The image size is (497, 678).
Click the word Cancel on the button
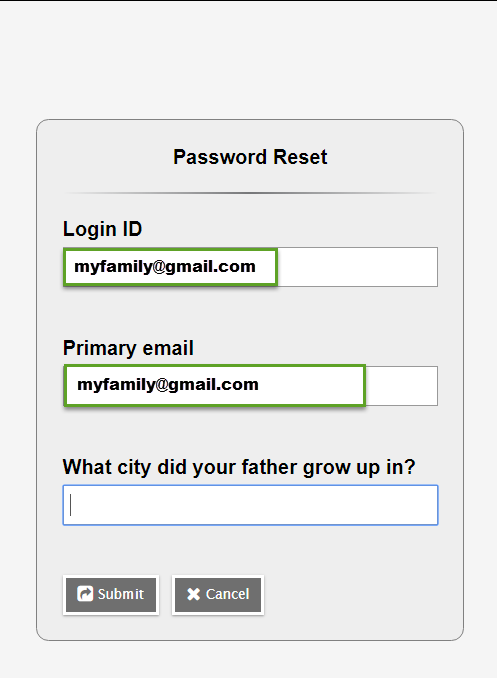coord(228,594)
